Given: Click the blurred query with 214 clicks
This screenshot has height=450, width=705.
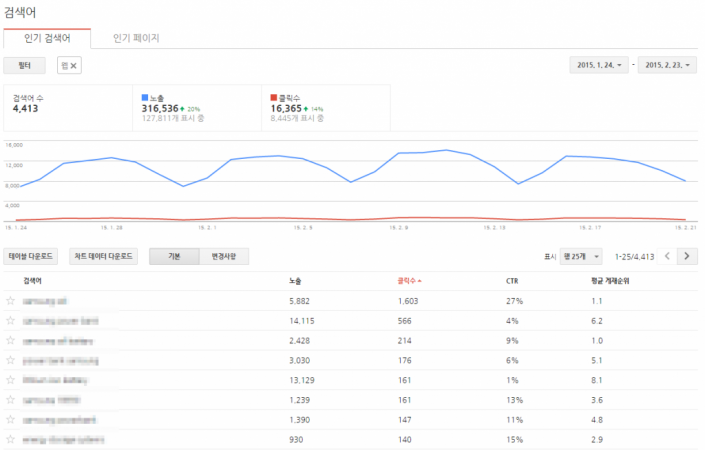Looking at the screenshot, I should (58, 341).
